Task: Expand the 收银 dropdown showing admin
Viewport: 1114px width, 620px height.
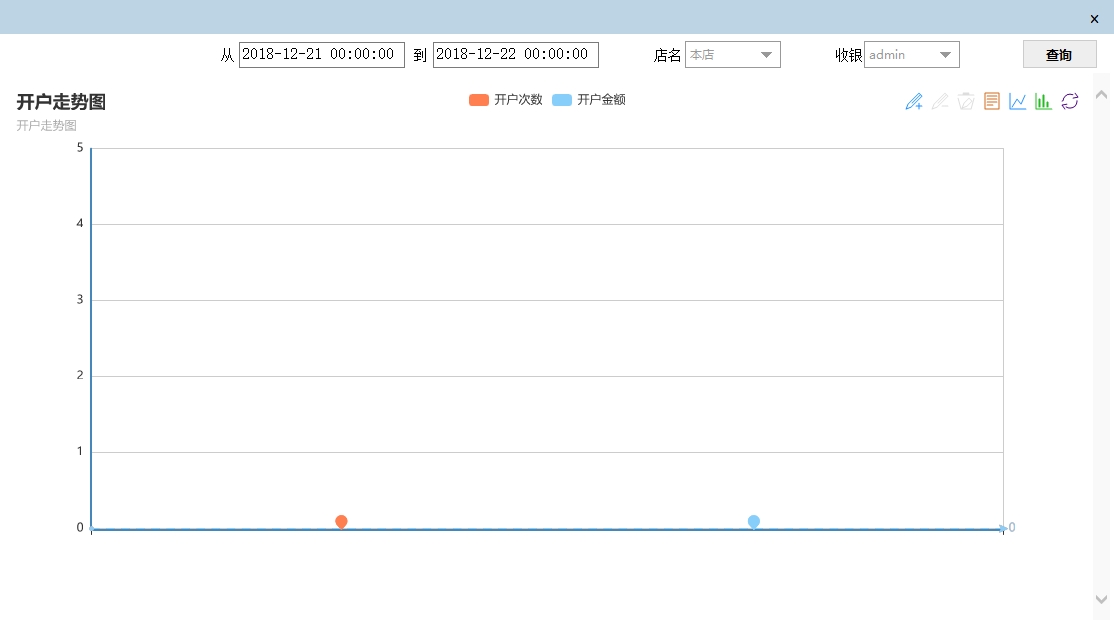Action: [x=912, y=55]
